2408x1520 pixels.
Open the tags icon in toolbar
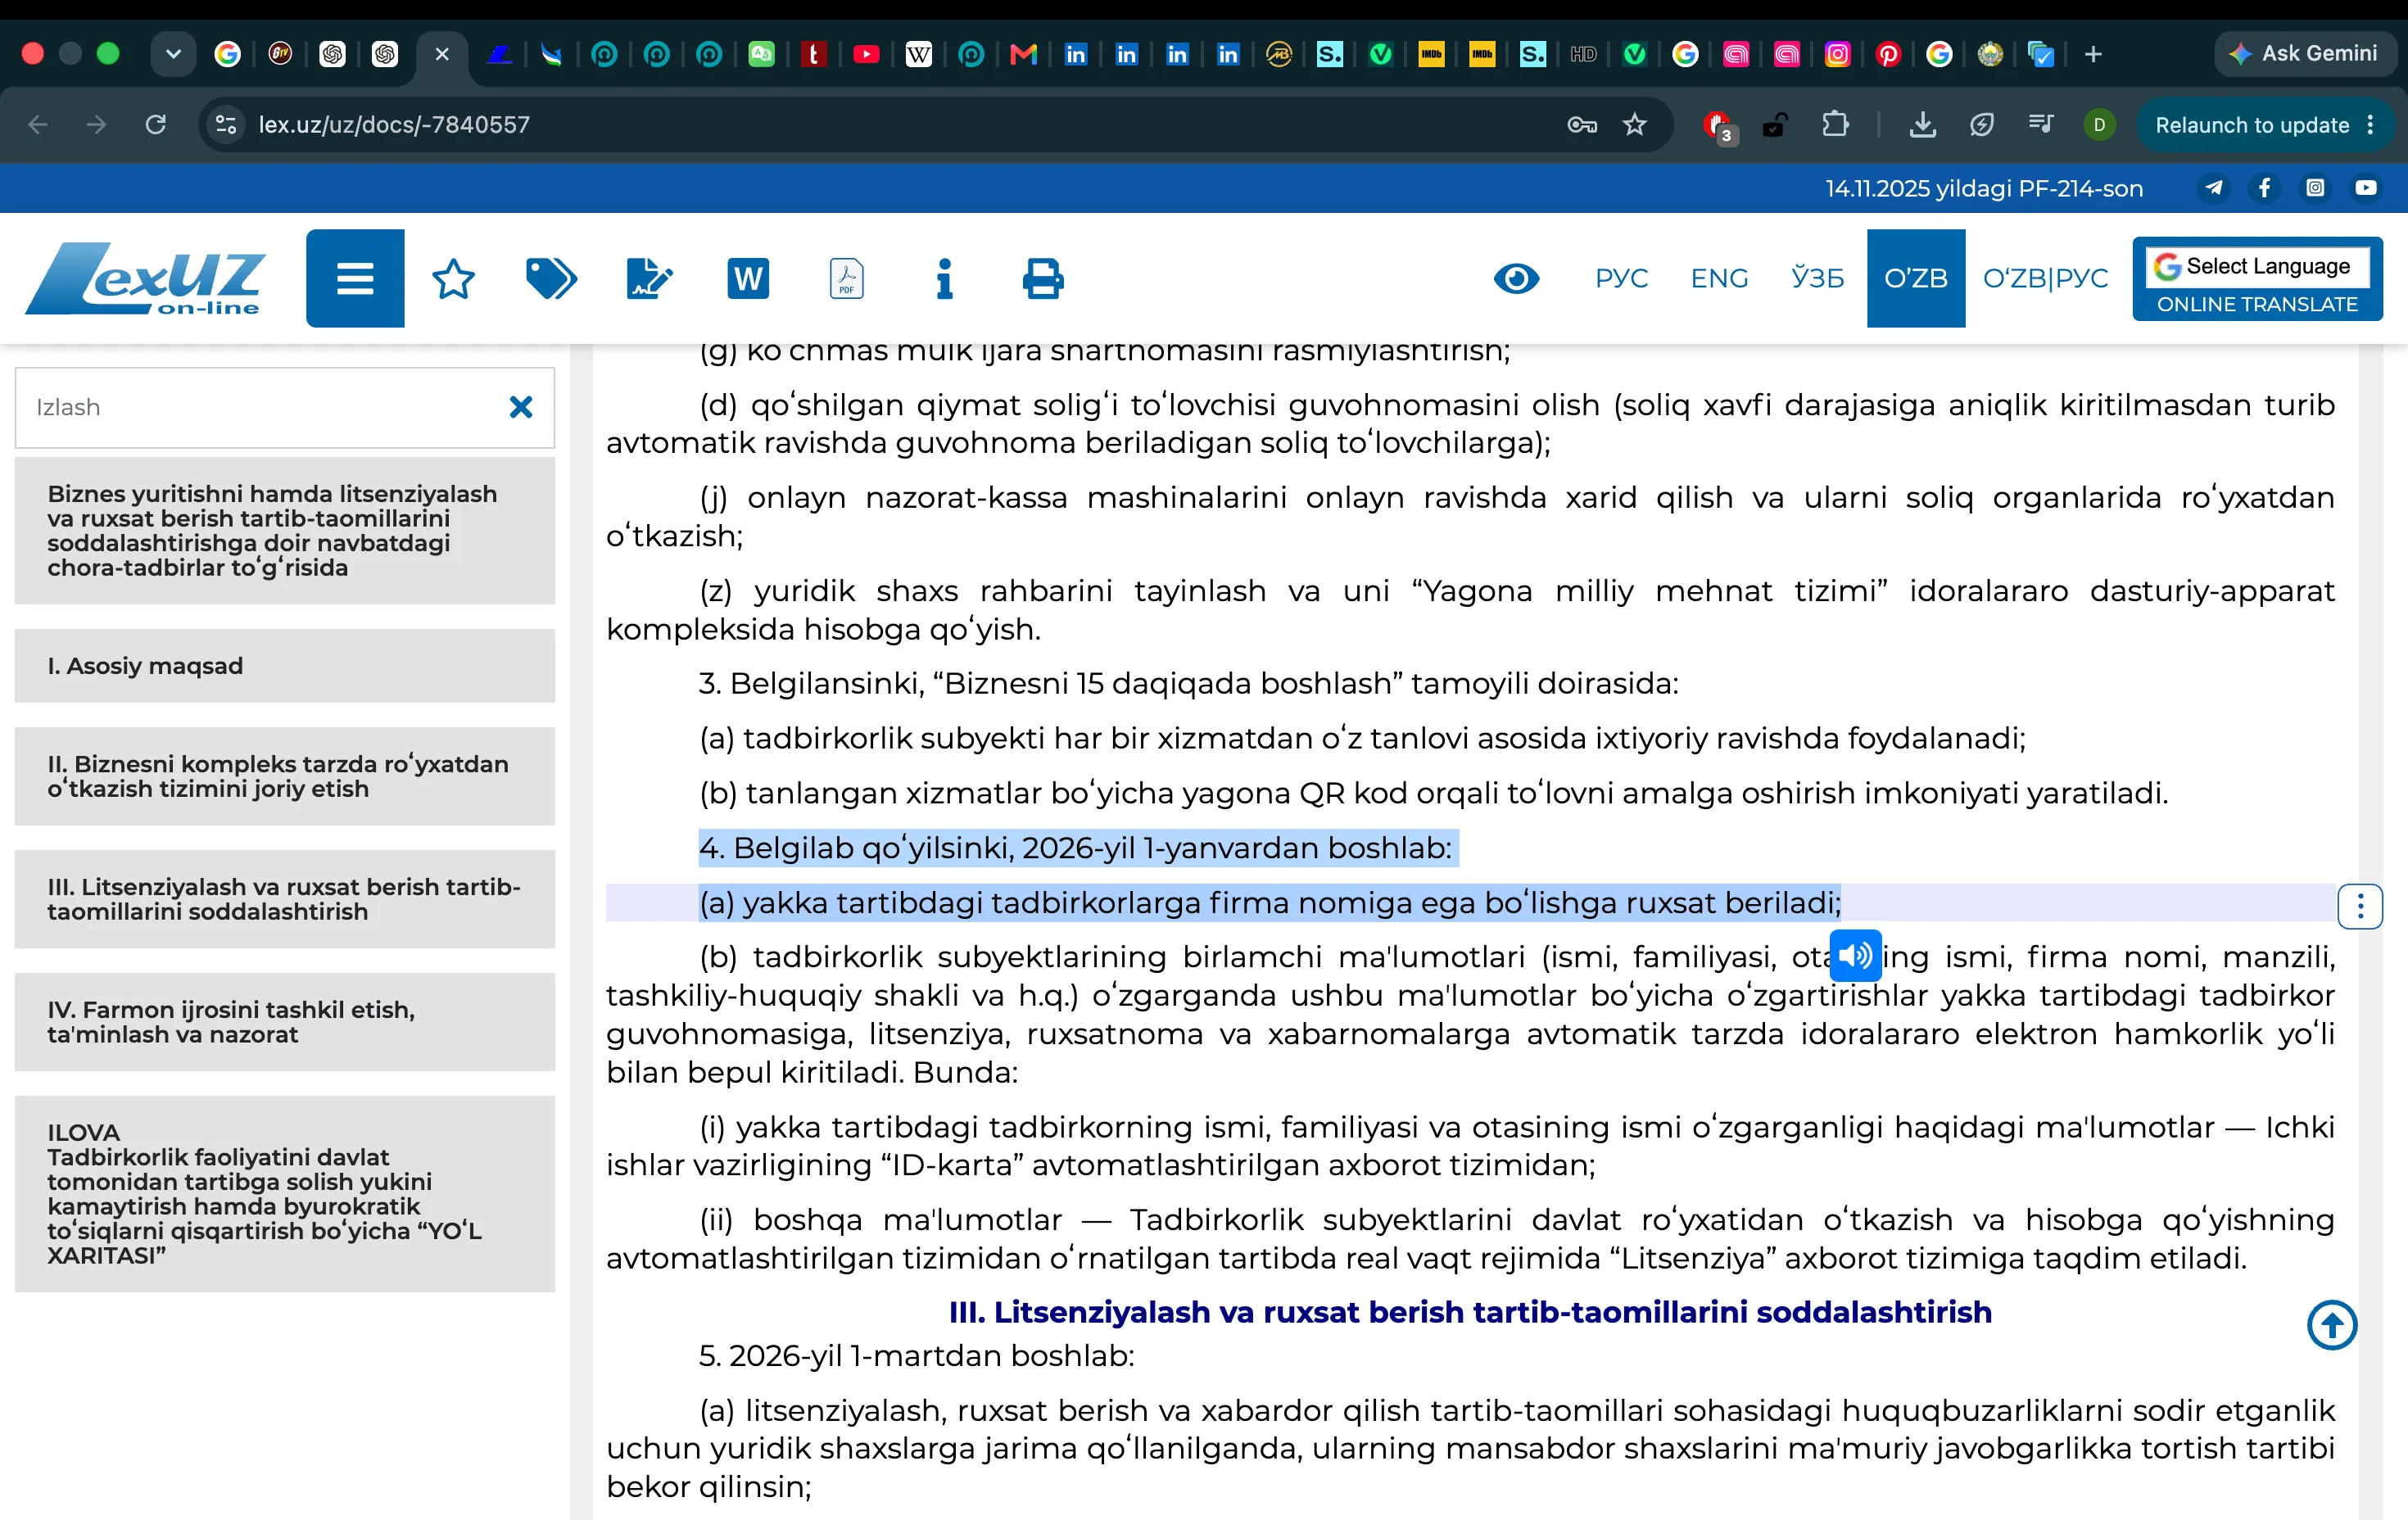click(551, 279)
